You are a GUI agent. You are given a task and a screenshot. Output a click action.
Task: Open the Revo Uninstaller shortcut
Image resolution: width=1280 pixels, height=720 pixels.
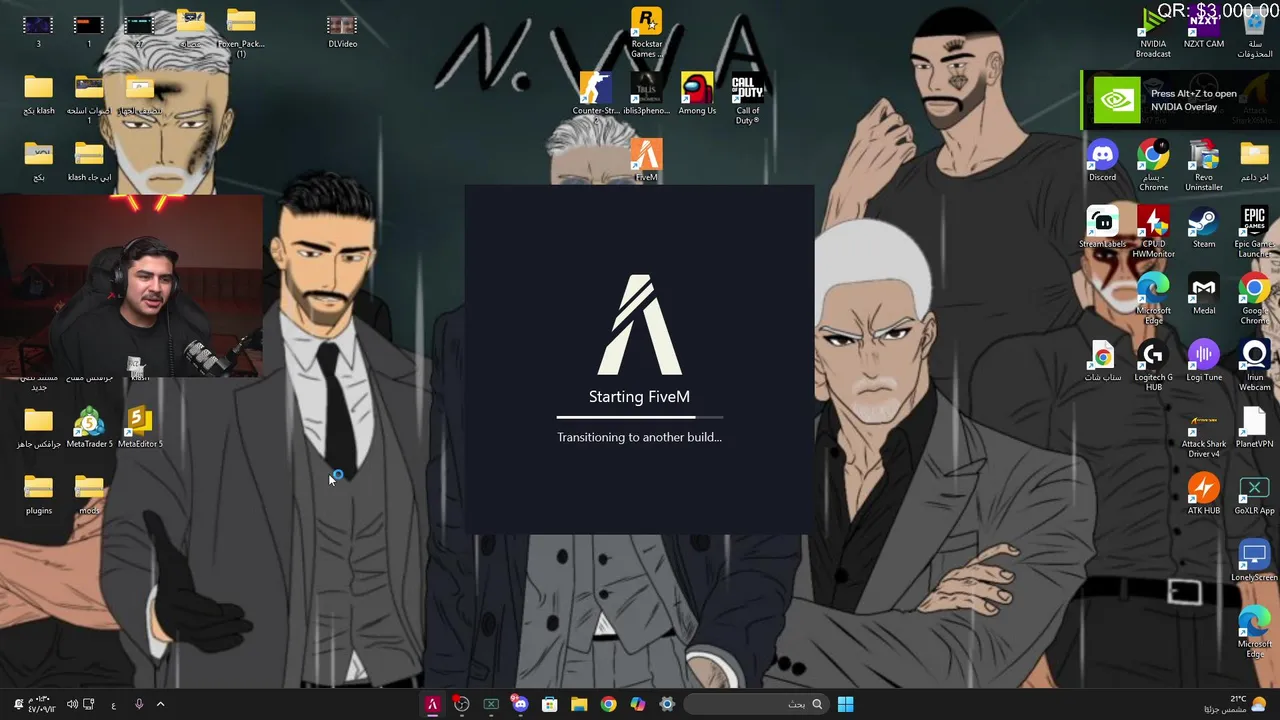(1203, 165)
